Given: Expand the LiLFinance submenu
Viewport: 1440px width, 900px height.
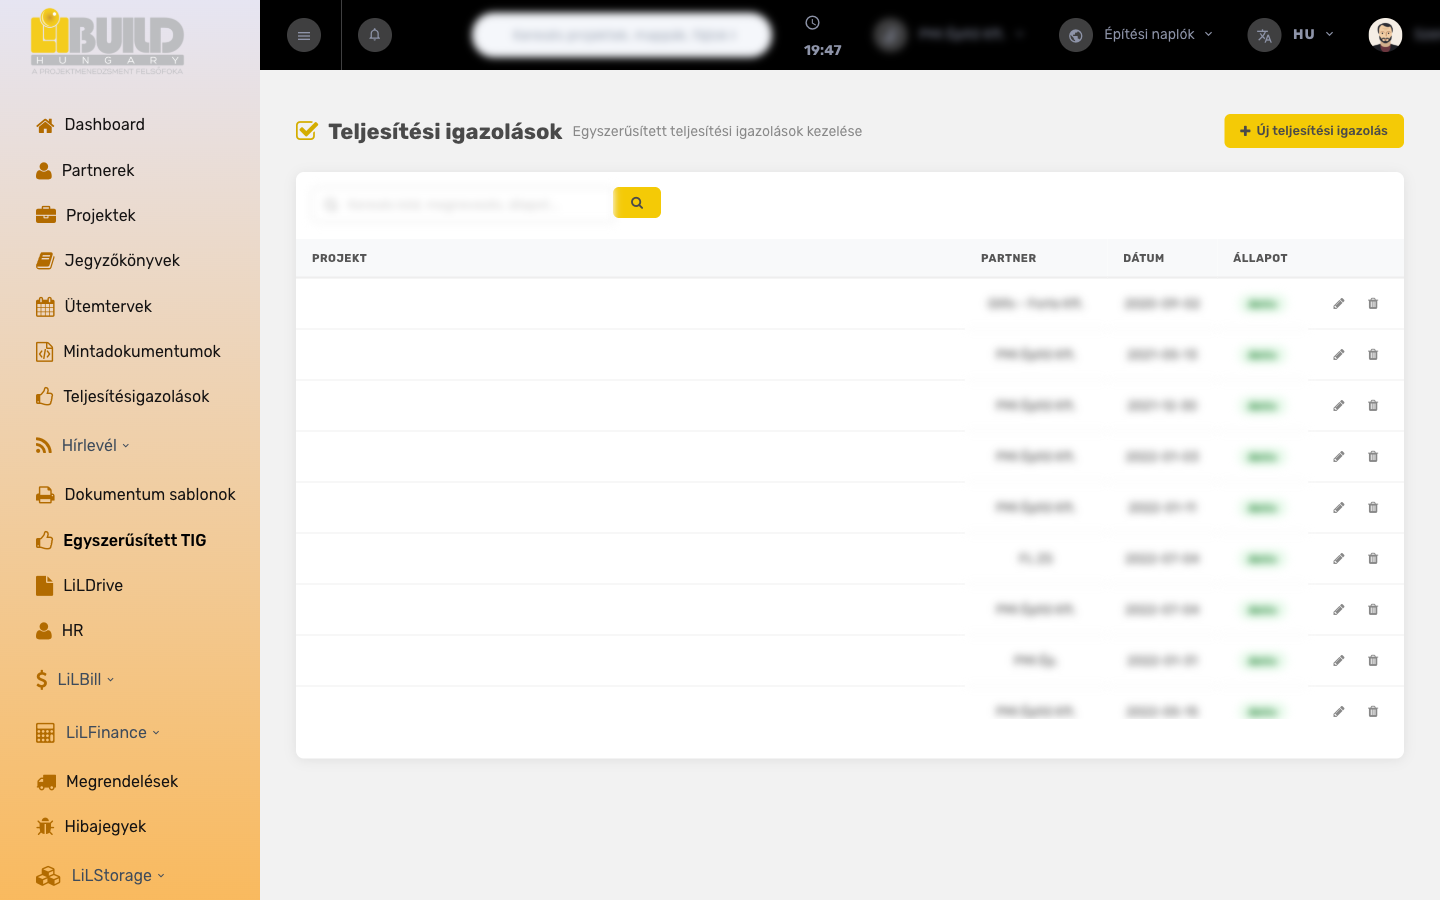Looking at the screenshot, I should coord(98,732).
